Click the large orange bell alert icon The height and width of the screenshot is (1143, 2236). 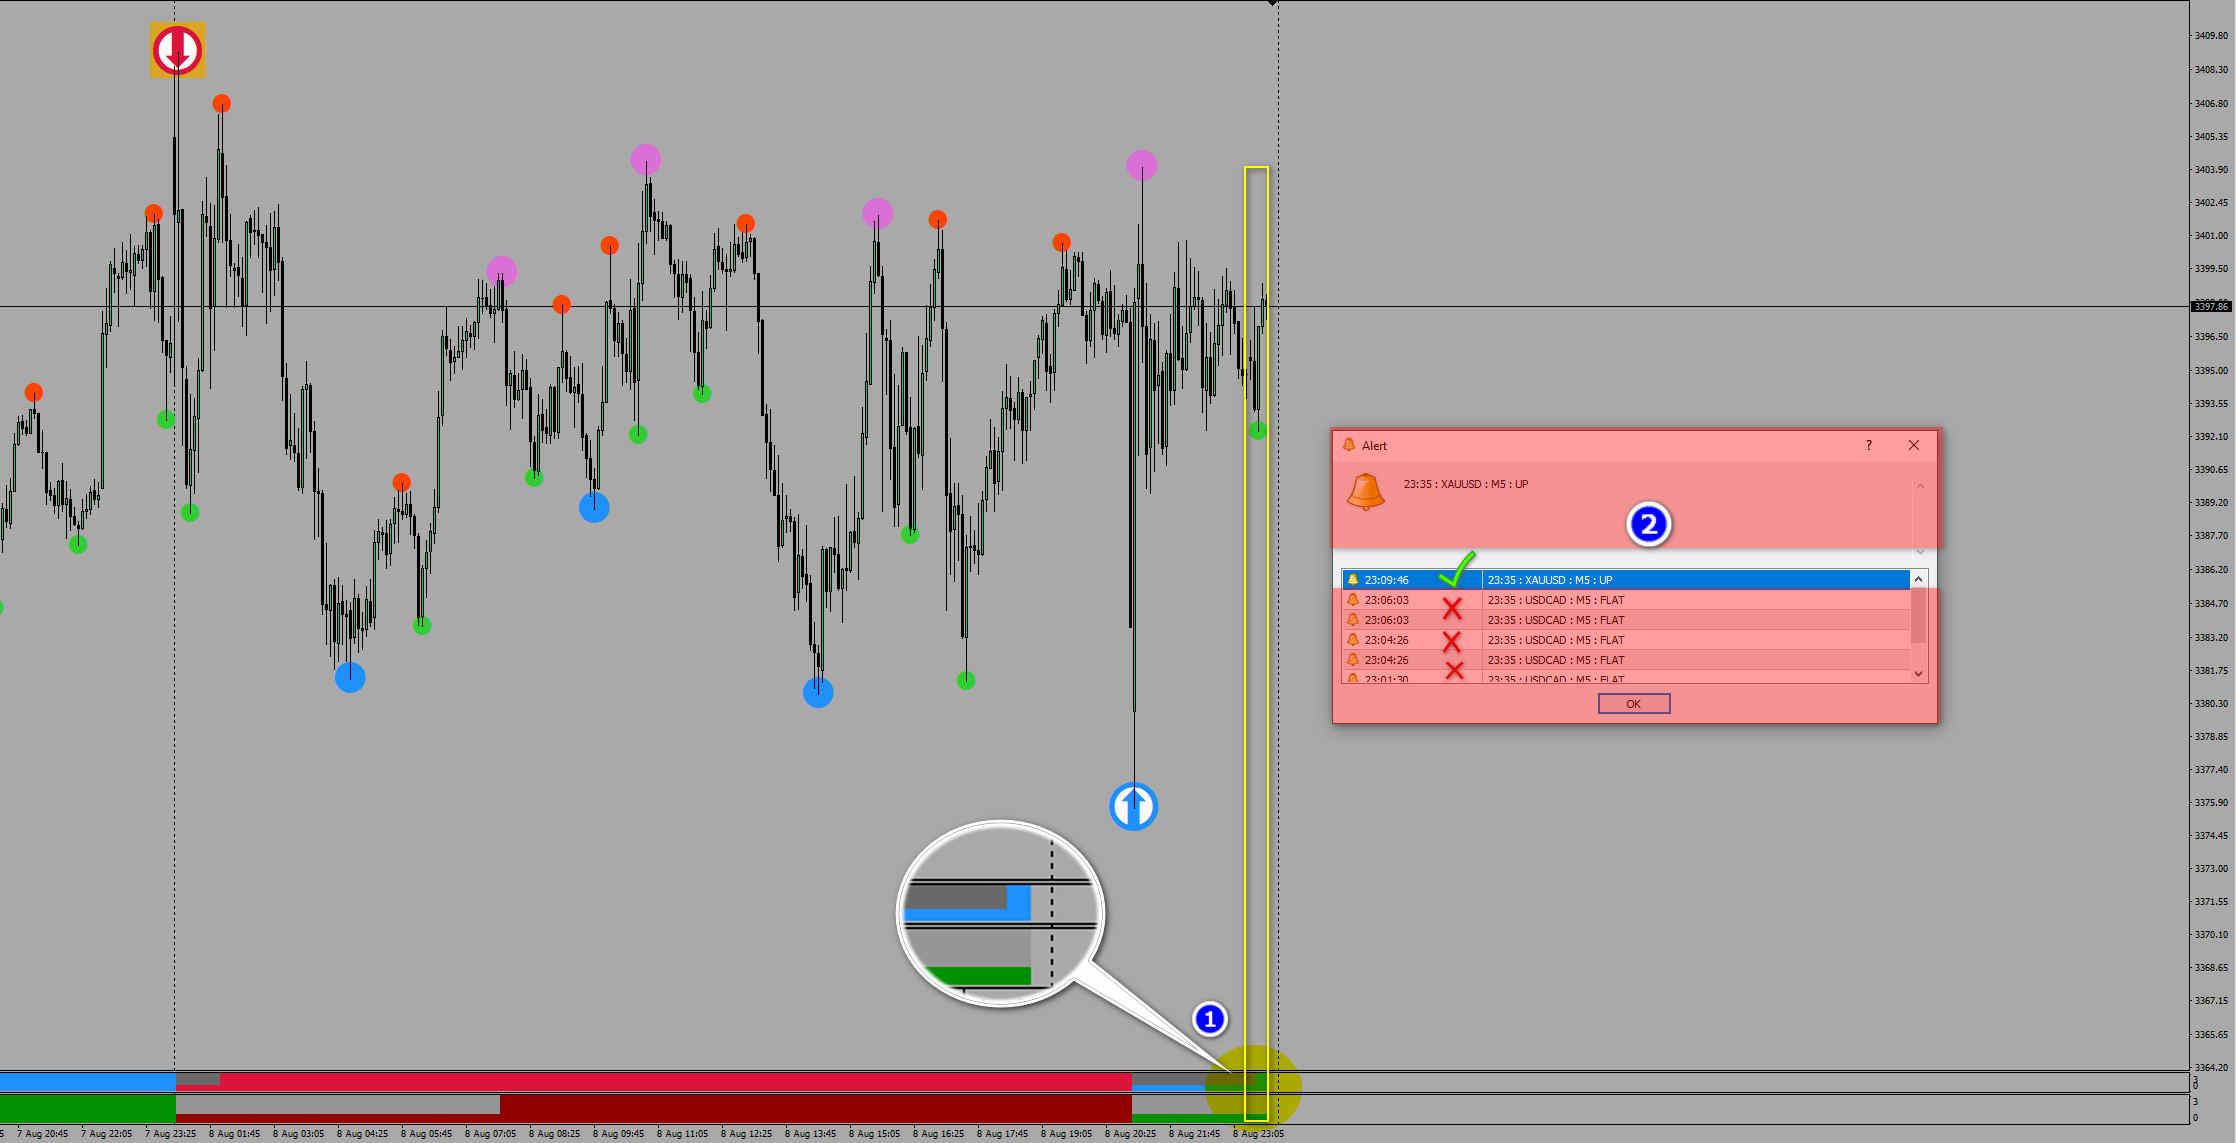coord(1365,492)
